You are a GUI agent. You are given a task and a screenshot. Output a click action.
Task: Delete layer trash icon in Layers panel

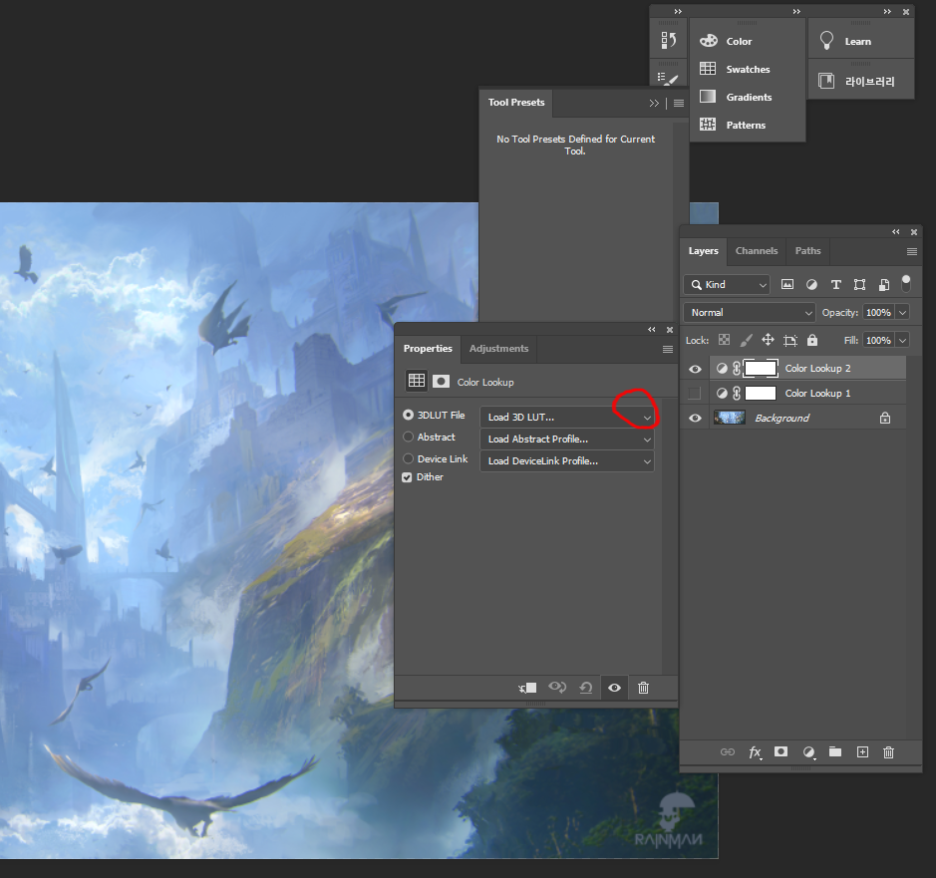click(888, 752)
